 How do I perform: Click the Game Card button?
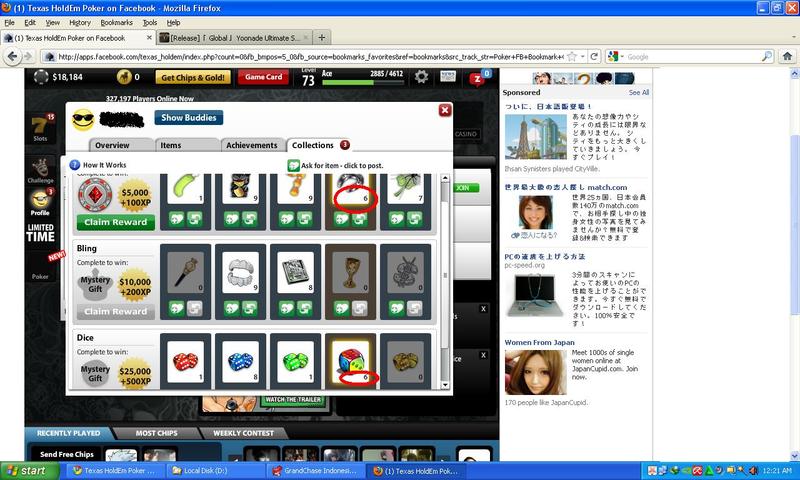(x=263, y=77)
